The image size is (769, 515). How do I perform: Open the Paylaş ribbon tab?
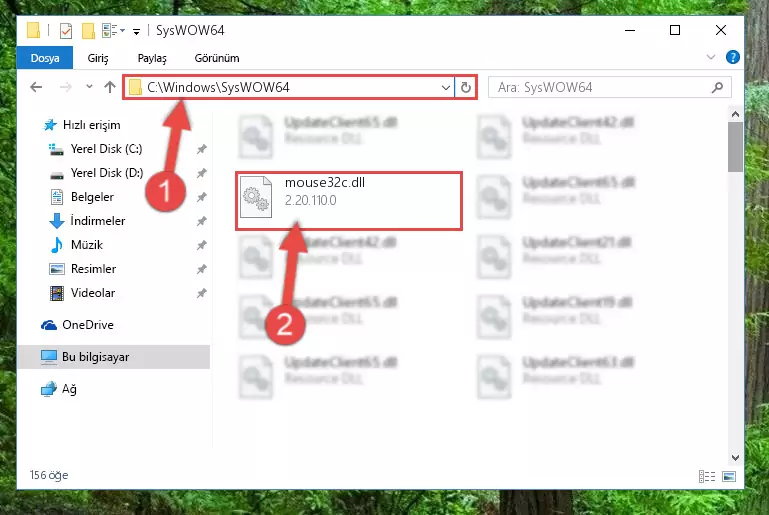click(x=152, y=58)
